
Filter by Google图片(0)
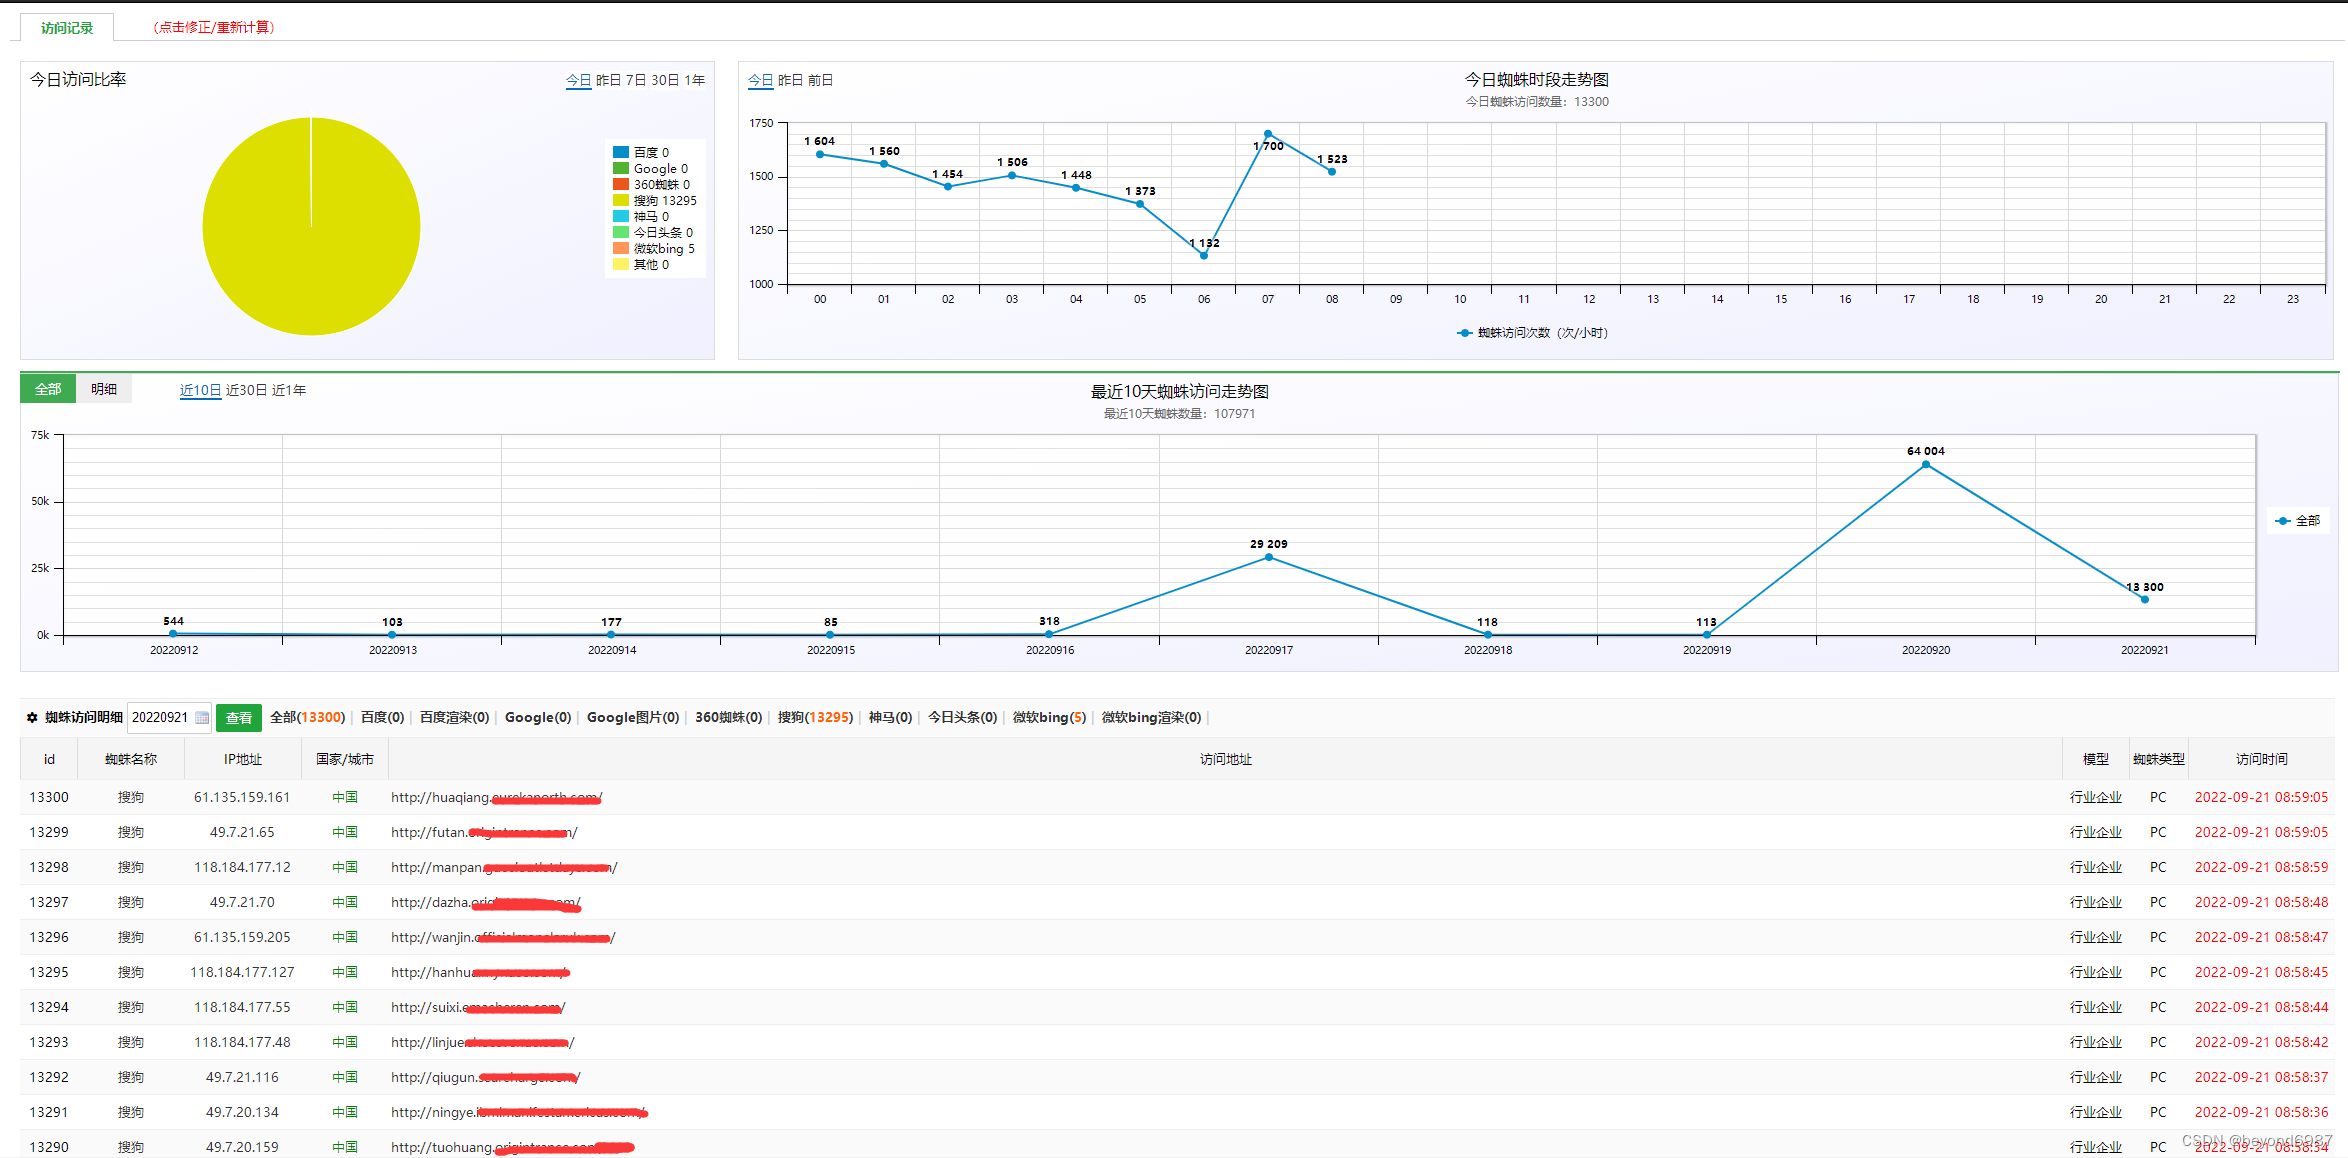point(633,717)
